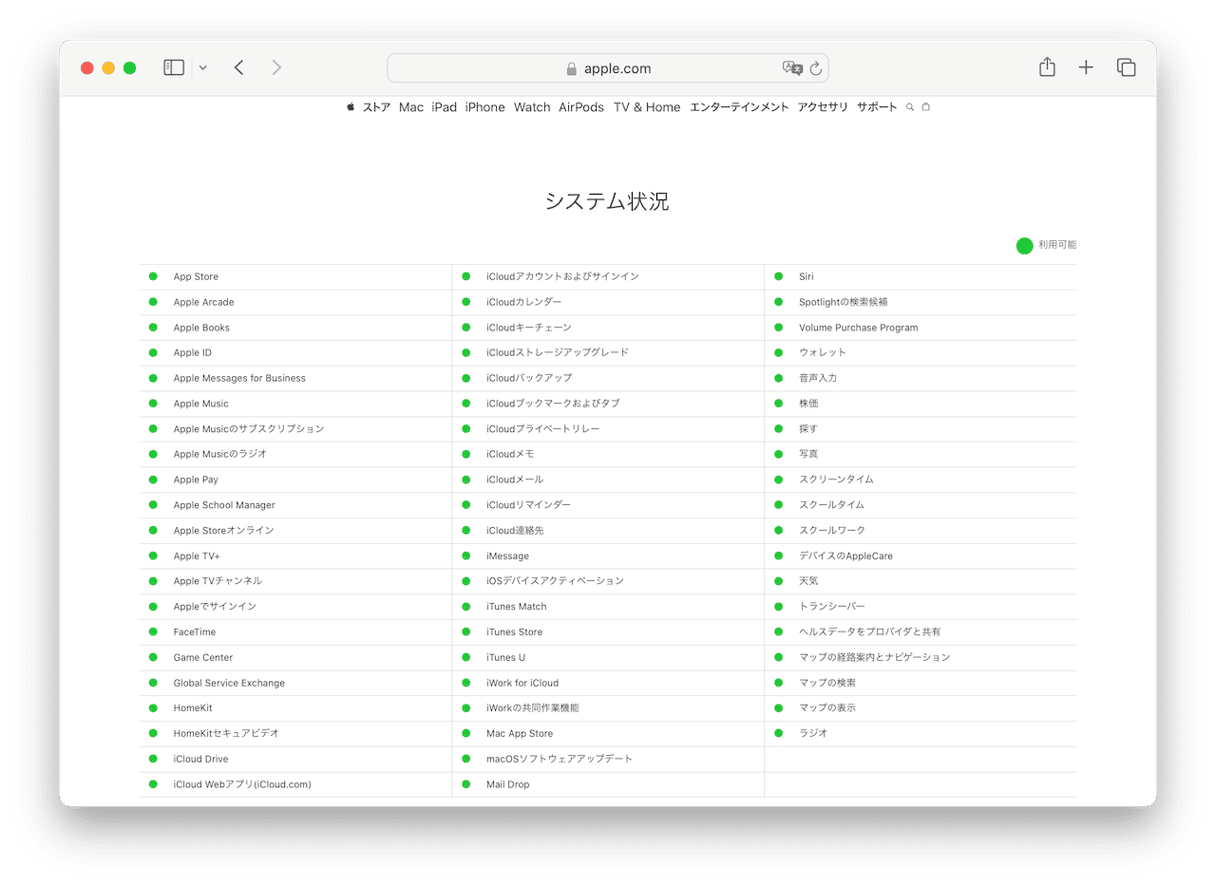Viewport: 1216px width, 885px height.
Task: Click the forward navigation arrow
Action: coord(277,68)
